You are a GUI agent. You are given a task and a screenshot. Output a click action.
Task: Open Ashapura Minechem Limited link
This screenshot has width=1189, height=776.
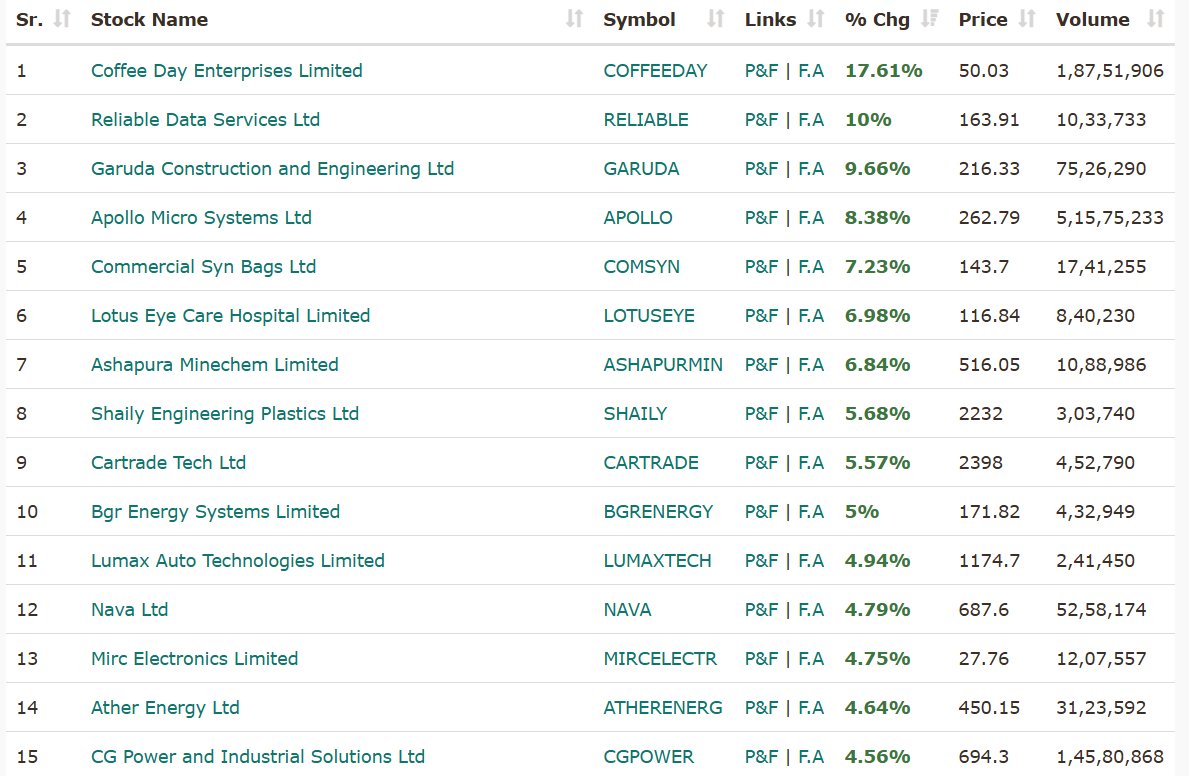[x=215, y=365]
